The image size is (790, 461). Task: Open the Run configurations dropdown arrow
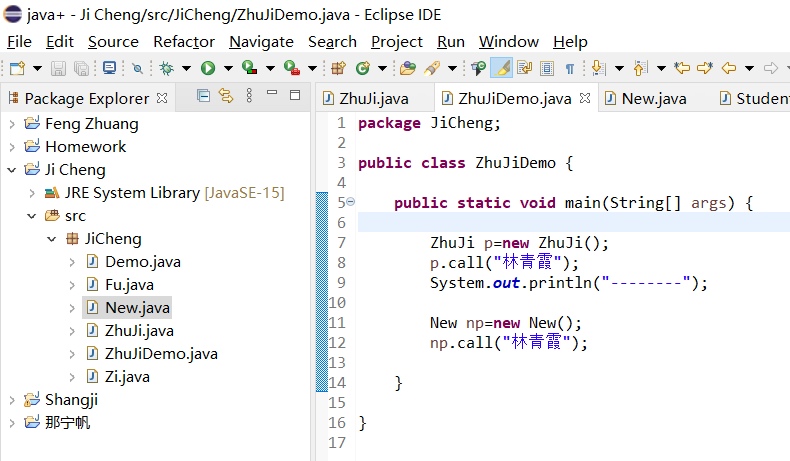228,68
